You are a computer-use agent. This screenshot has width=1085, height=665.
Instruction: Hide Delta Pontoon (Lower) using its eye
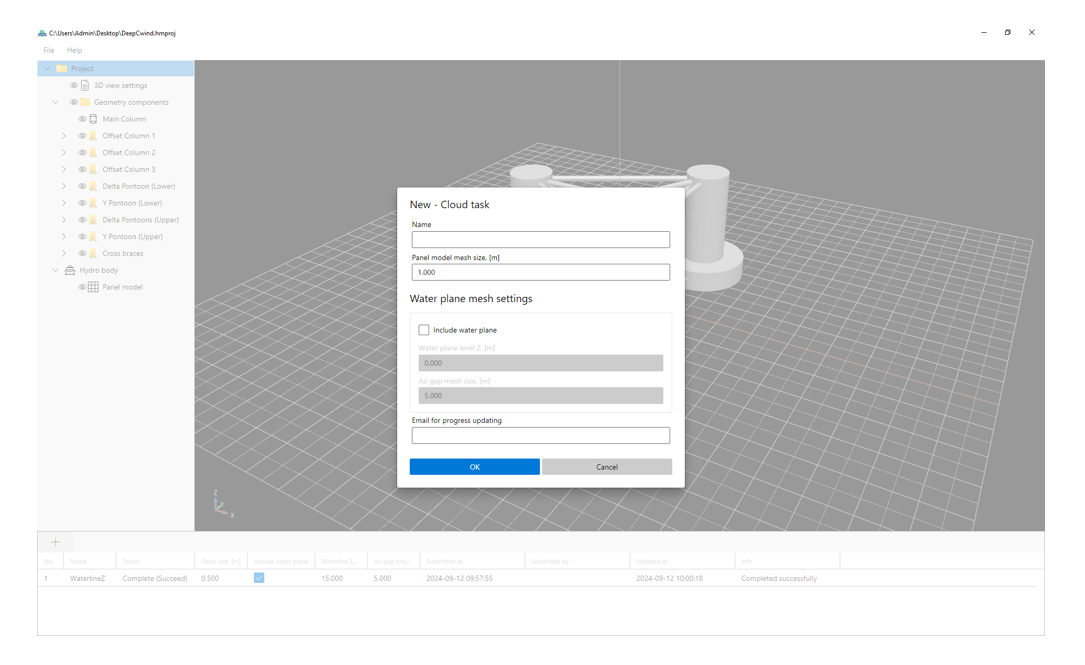82,186
